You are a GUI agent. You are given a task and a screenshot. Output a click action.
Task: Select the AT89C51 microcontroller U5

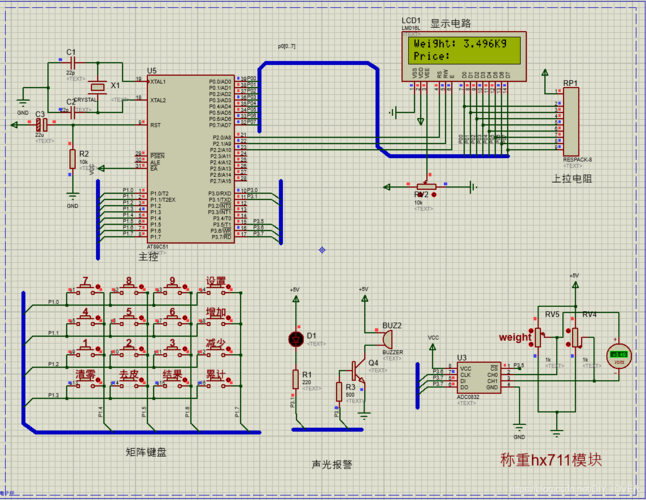tap(191, 159)
